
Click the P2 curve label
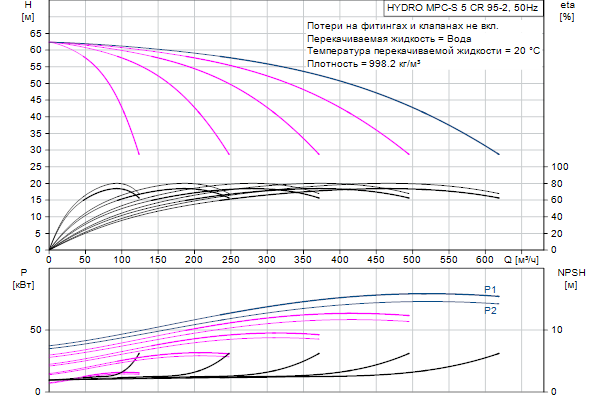(491, 311)
